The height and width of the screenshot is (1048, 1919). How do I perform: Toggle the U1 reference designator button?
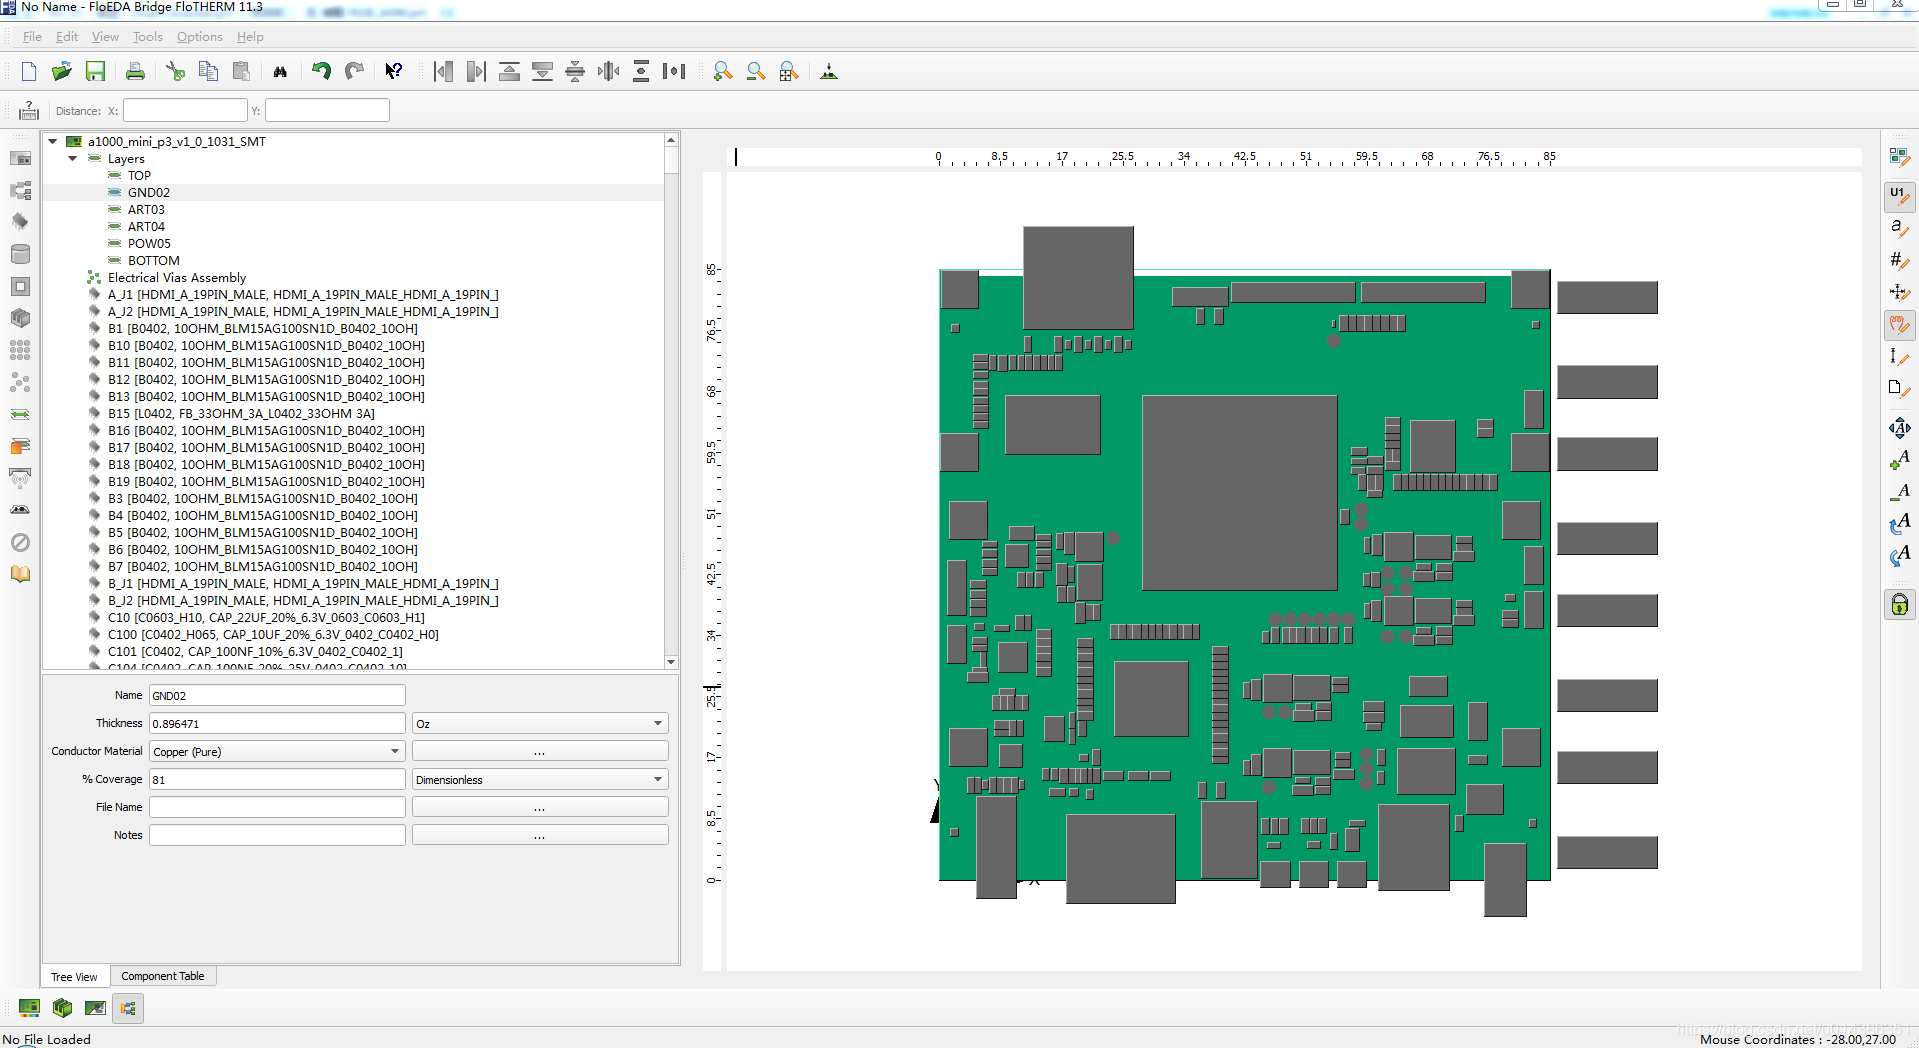pyautogui.click(x=1899, y=196)
